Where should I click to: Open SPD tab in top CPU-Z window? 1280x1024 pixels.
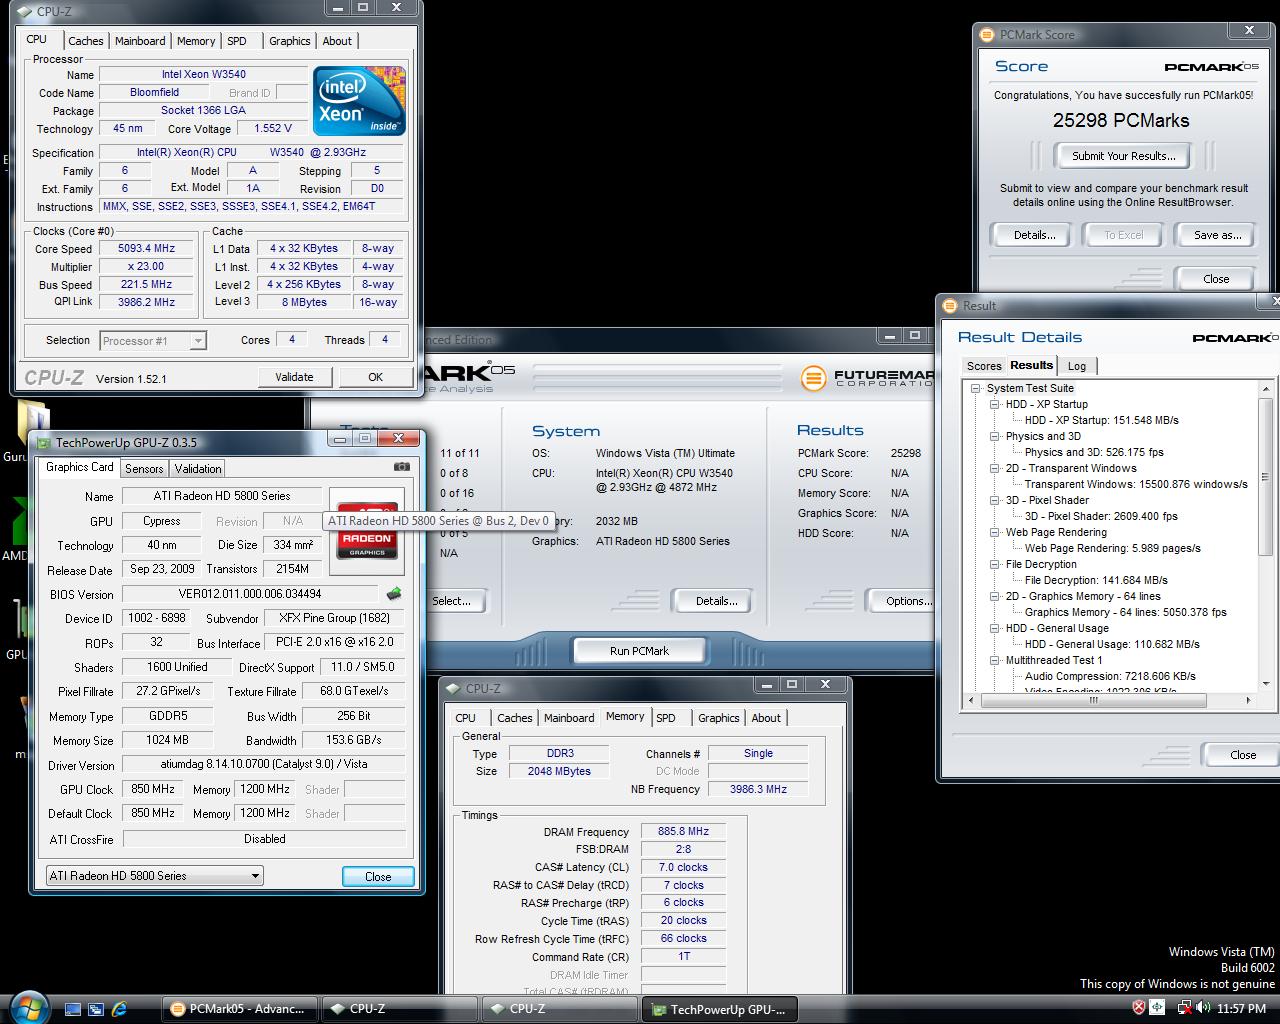[237, 41]
